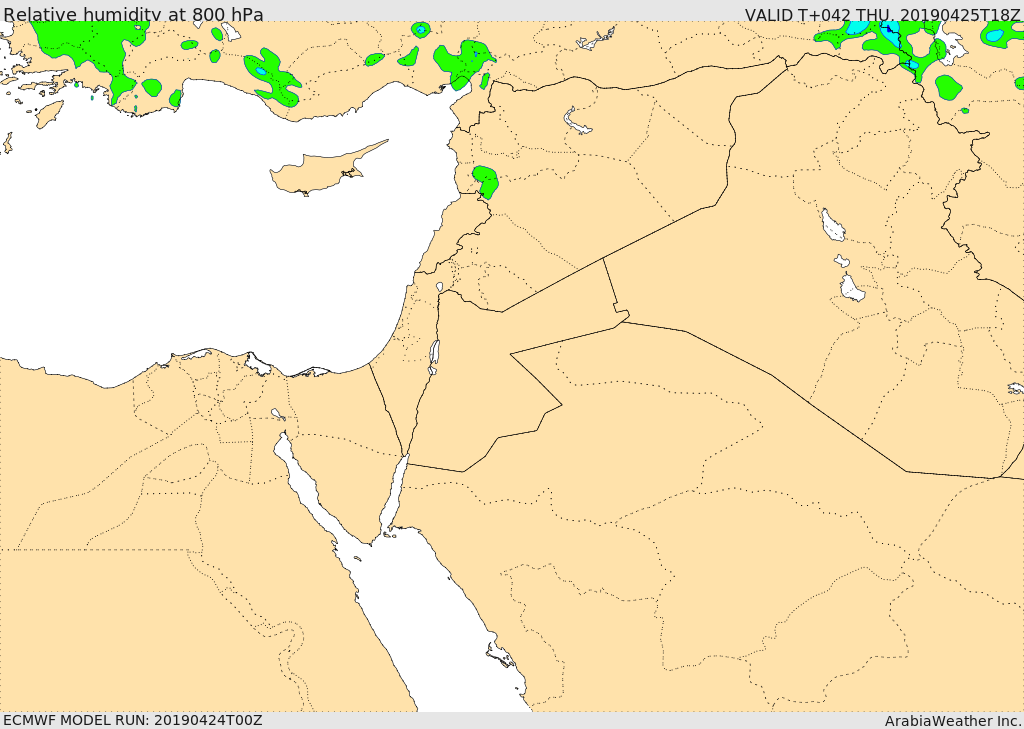Click the green humidity patch near Lebanon's coast
The image size is (1024, 729).
(485, 182)
